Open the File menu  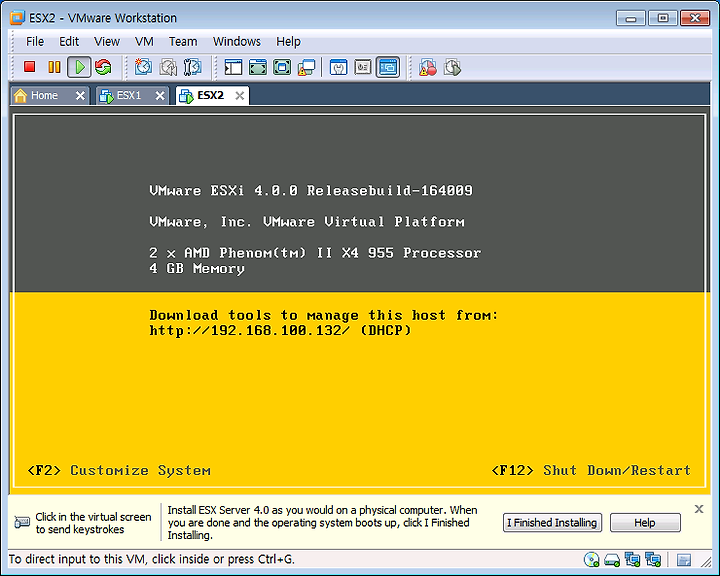coord(35,42)
